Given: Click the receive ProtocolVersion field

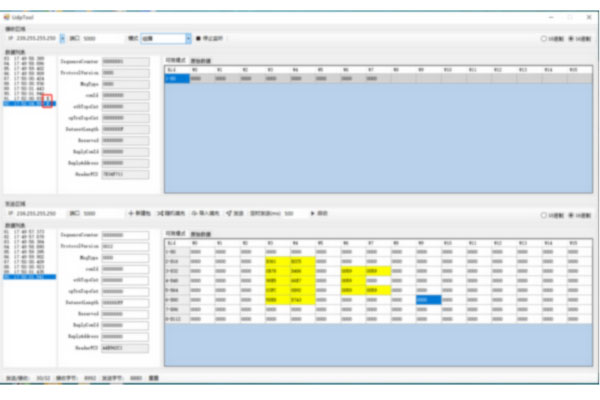Looking at the screenshot, I should pyautogui.click(x=126, y=73).
